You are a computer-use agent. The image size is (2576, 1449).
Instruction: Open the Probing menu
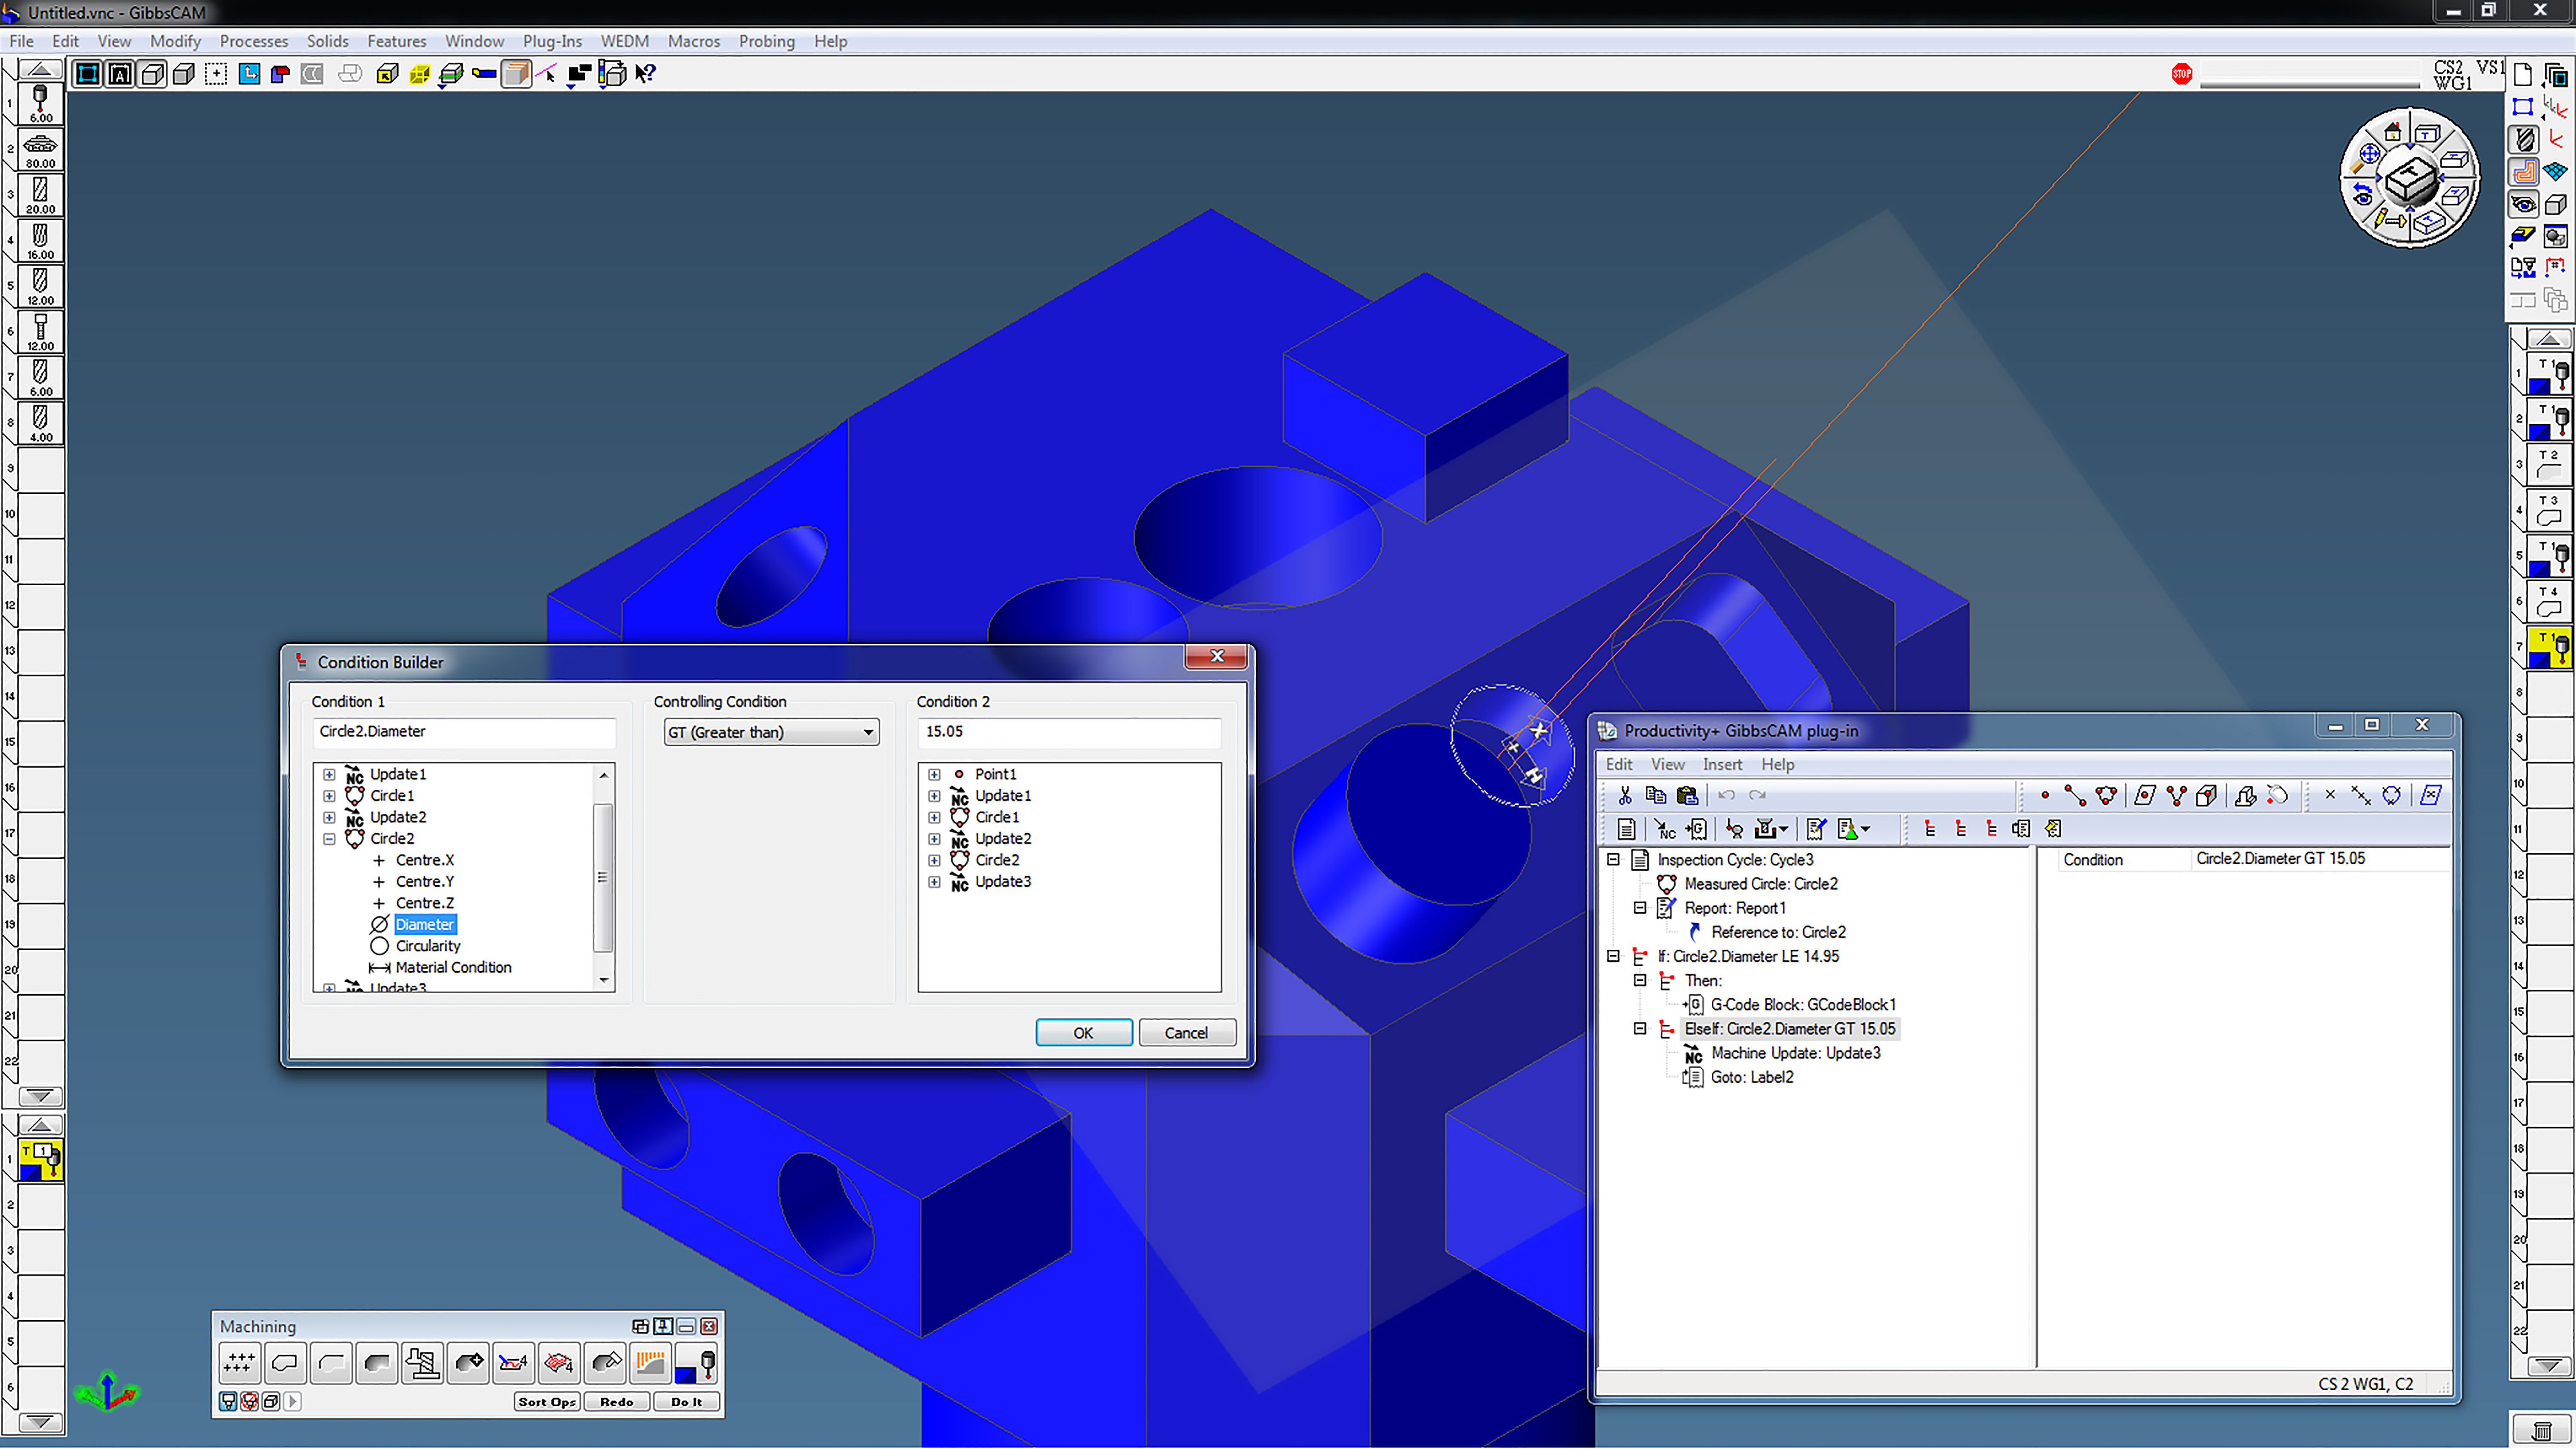766,41
